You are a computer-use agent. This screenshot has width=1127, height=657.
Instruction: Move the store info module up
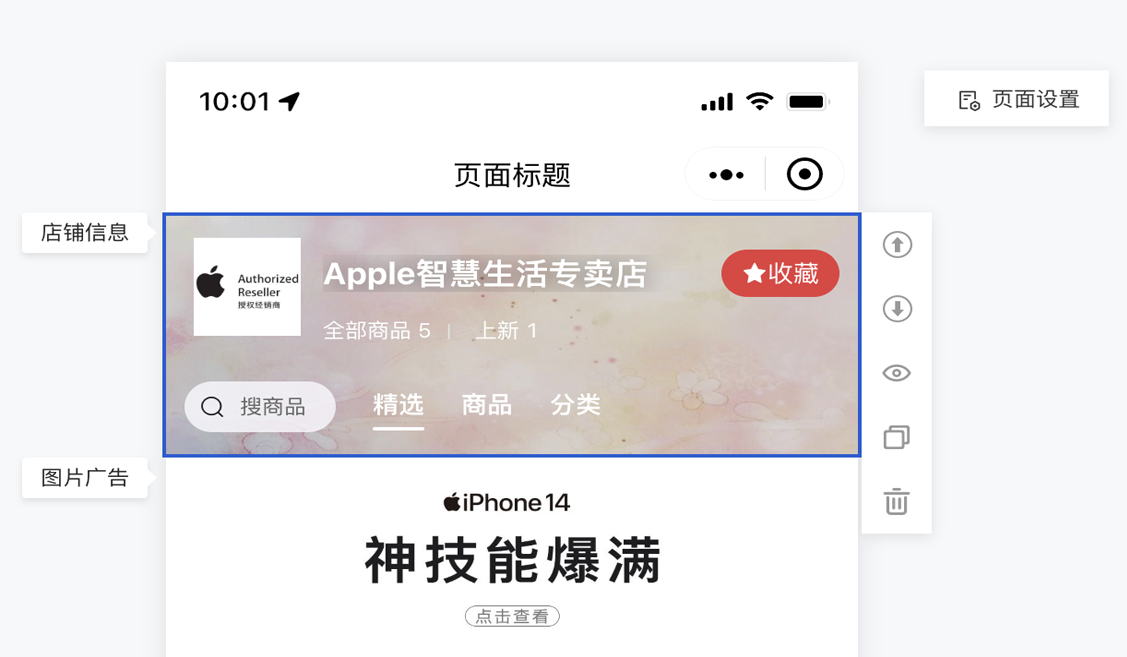tap(897, 245)
